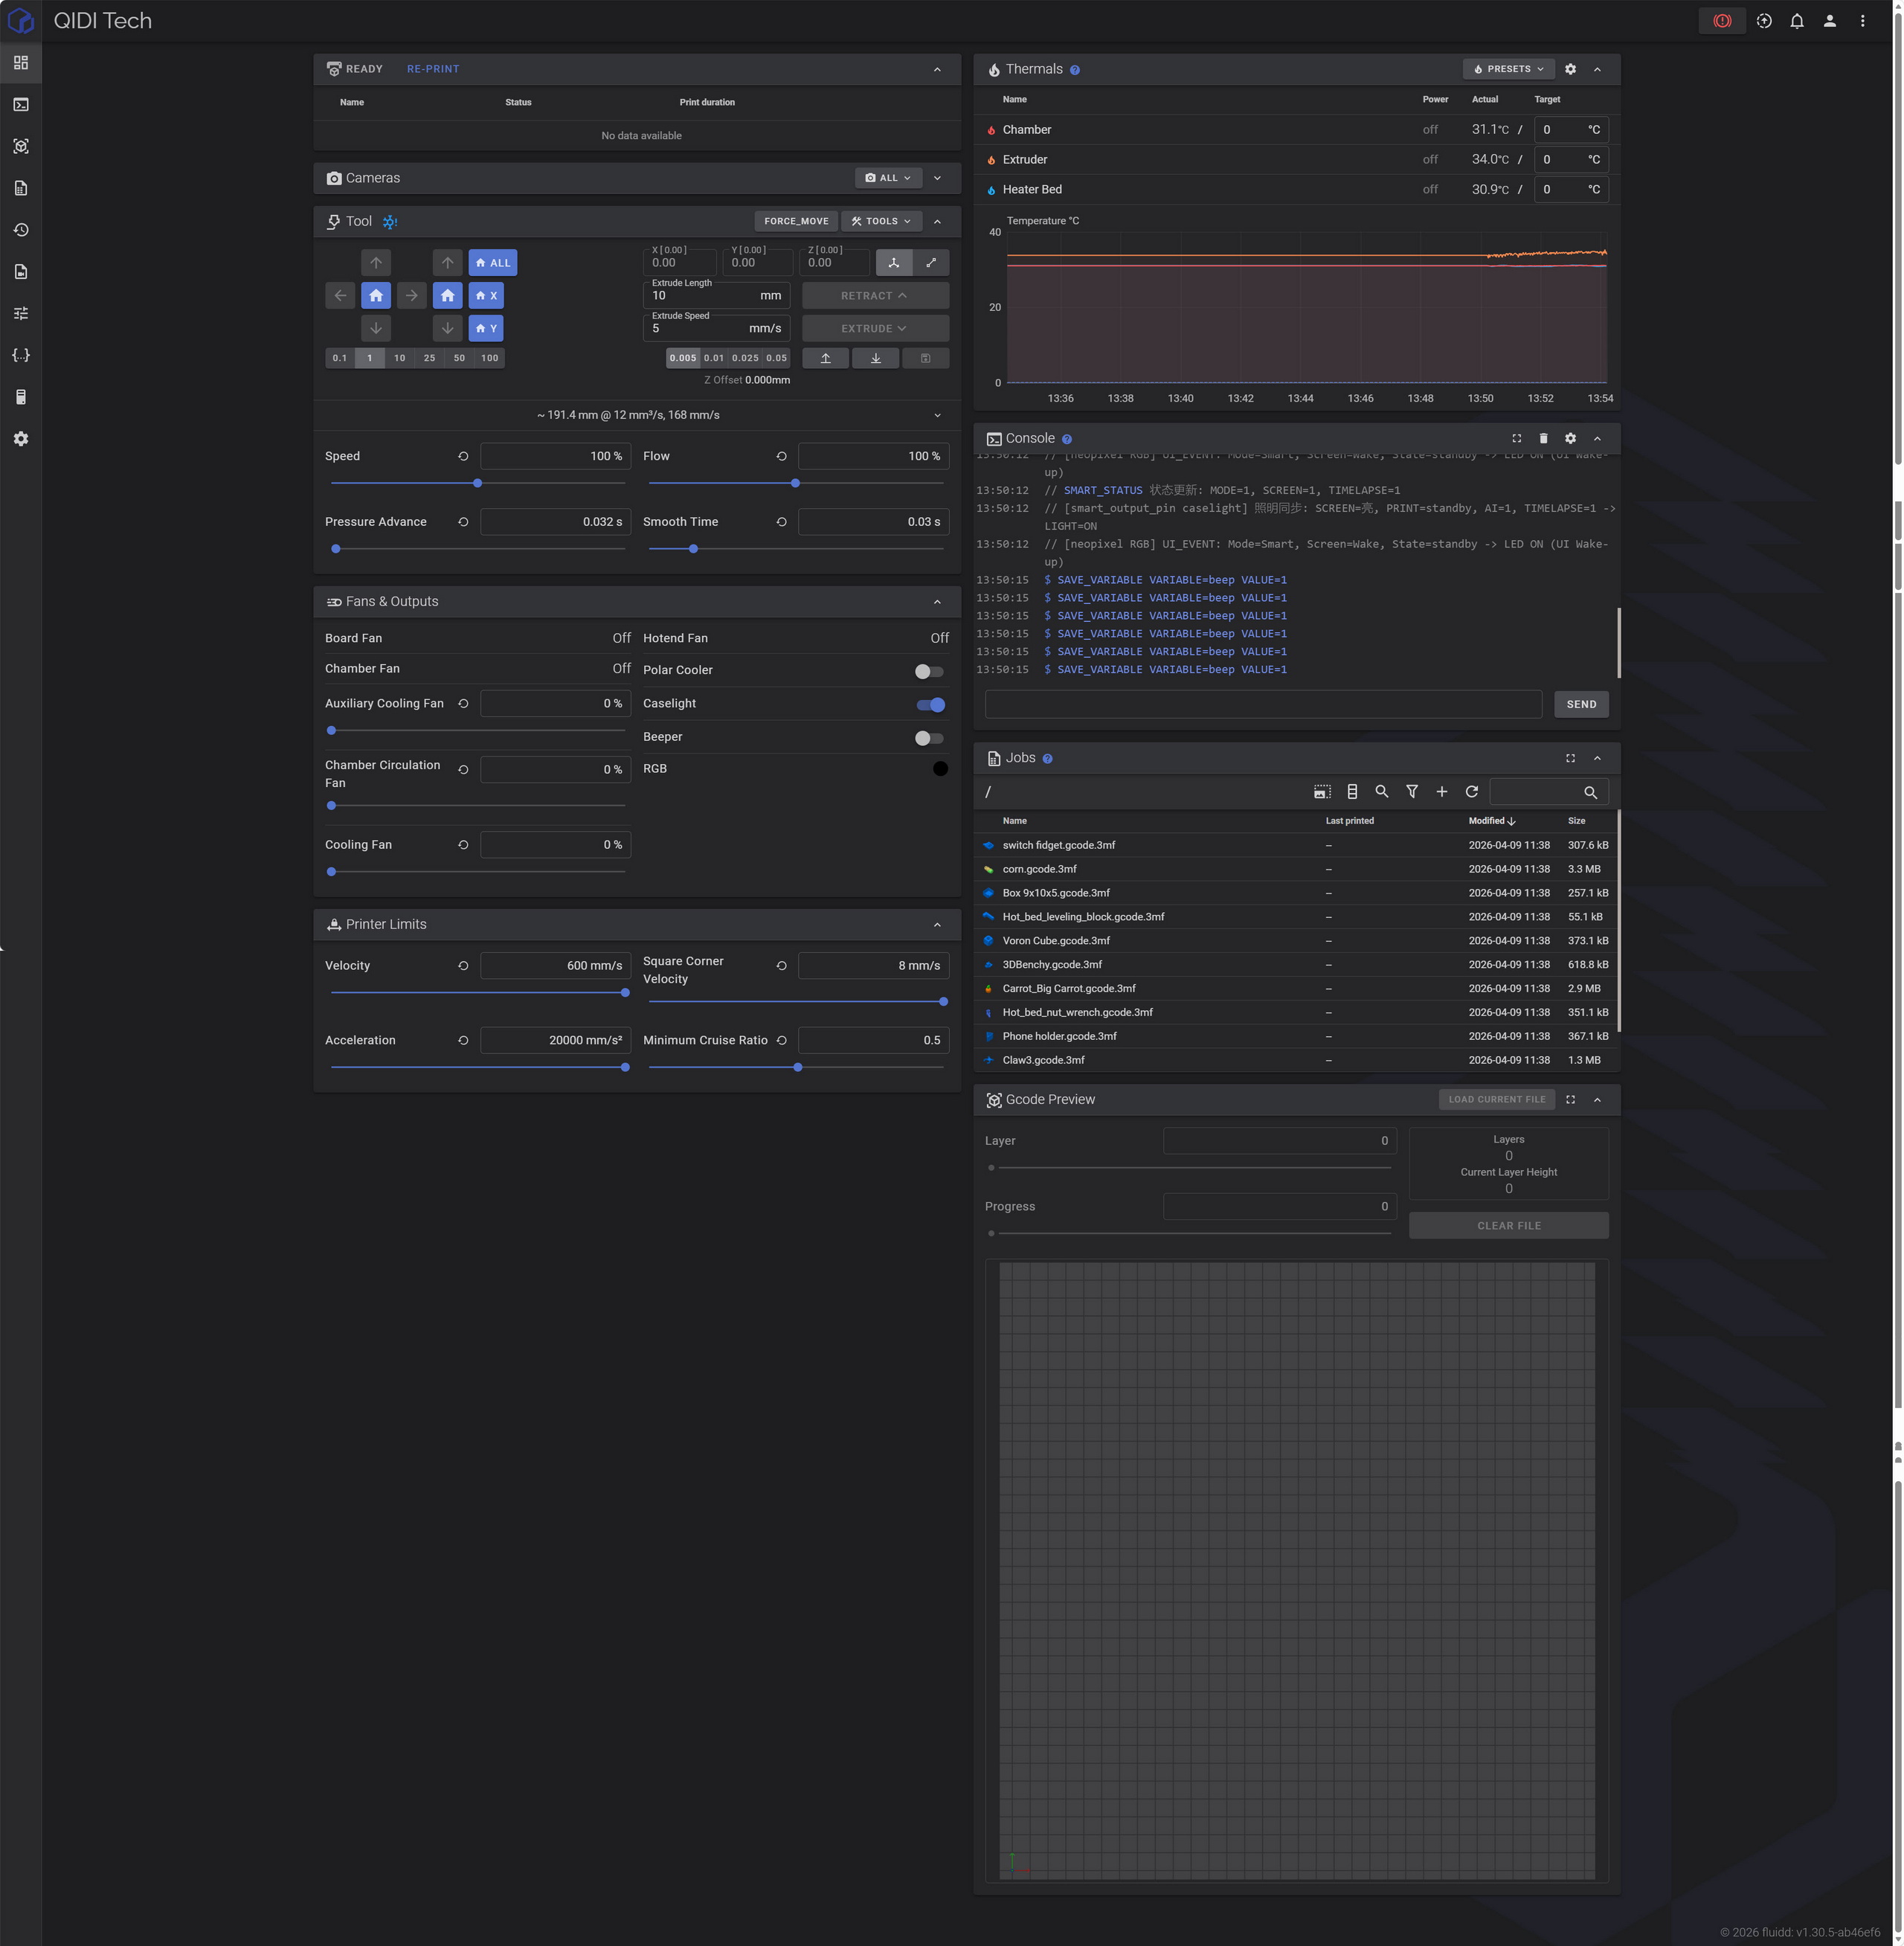
Task: Focus the console command input field
Action: [x=1263, y=704]
